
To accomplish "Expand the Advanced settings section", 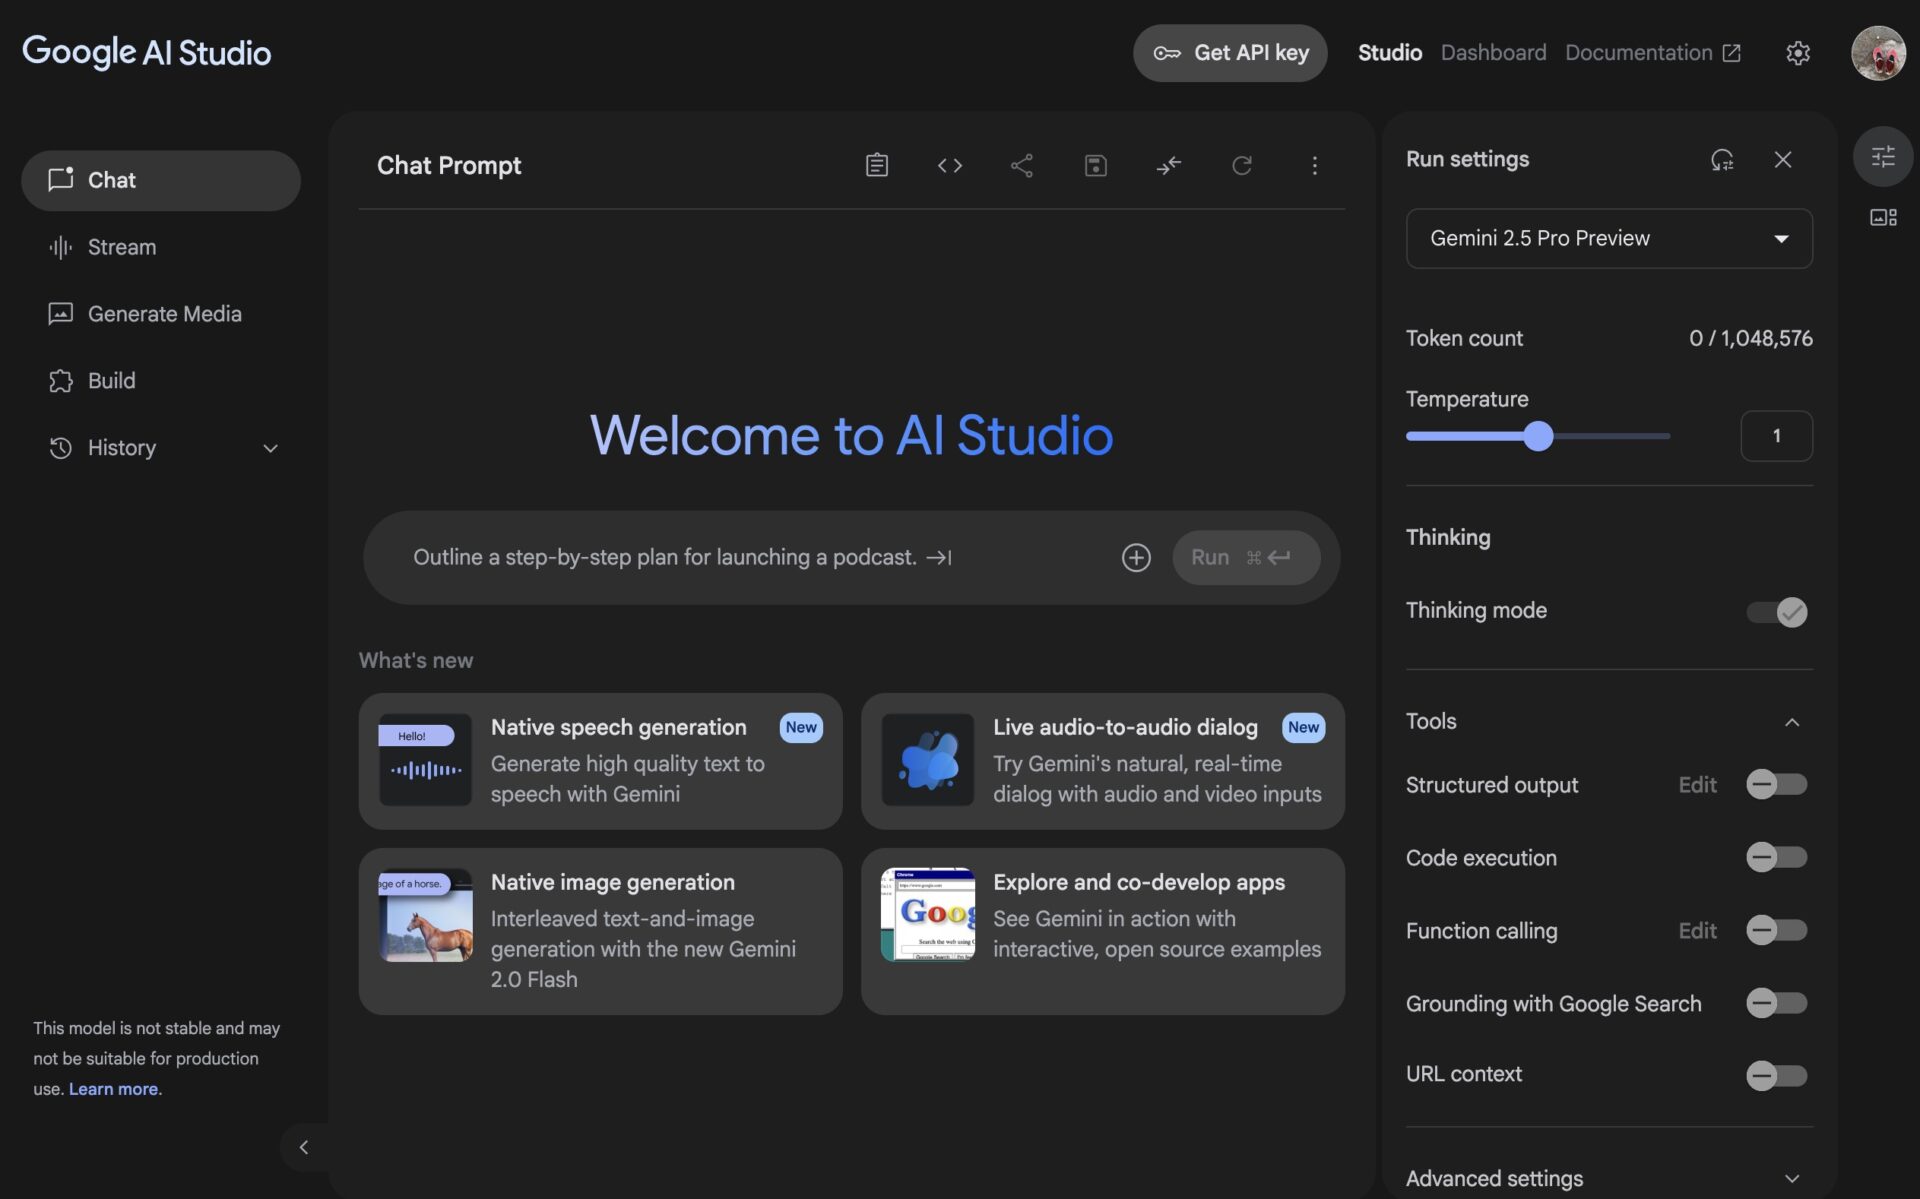I will 1609,1178.
